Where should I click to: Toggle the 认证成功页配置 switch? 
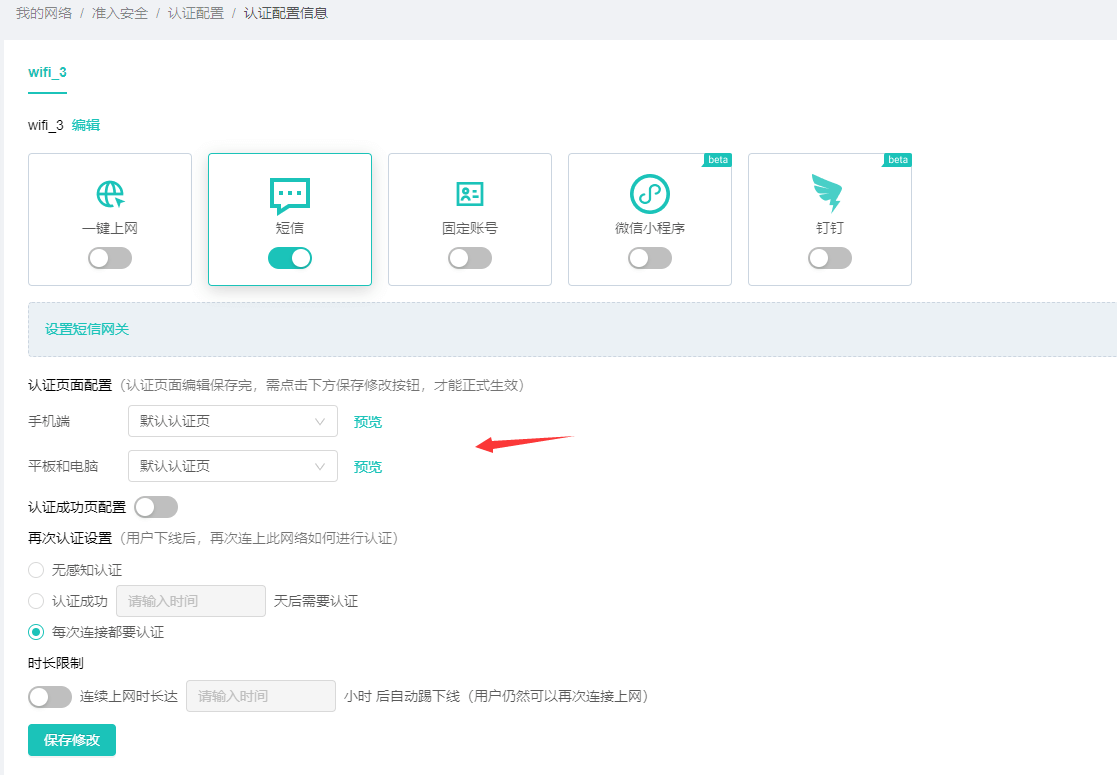pyautogui.click(x=156, y=507)
